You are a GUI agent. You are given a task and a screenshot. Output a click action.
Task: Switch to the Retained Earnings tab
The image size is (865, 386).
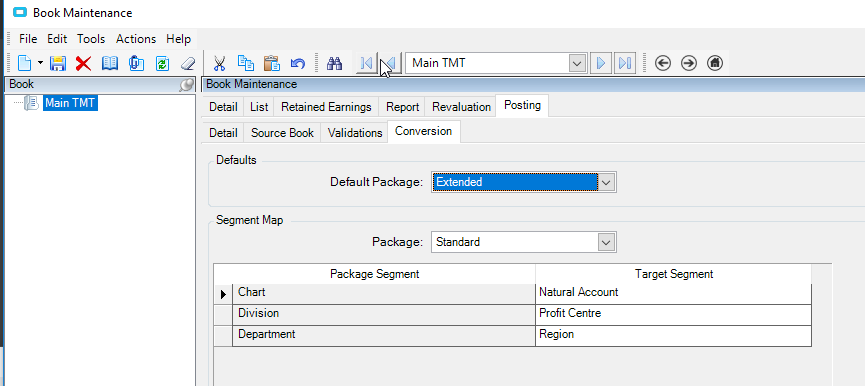pyautogui.click(x=326, y=107)
